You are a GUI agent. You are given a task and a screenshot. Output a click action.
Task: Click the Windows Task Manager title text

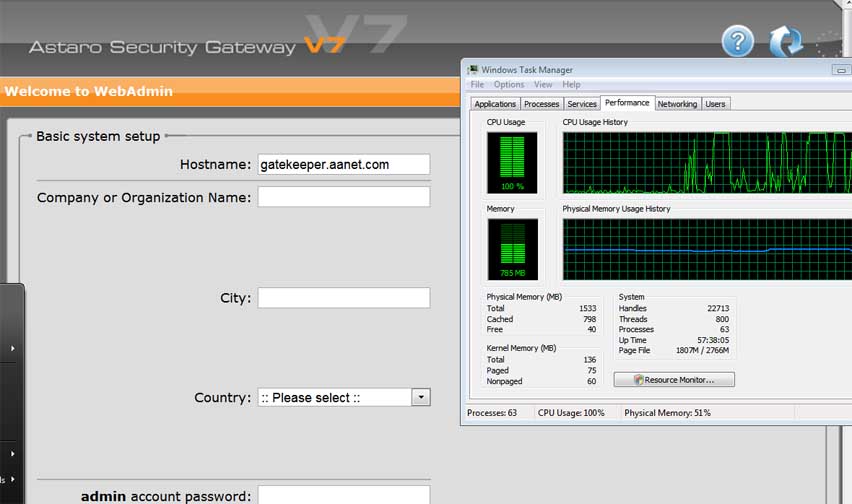527,70
